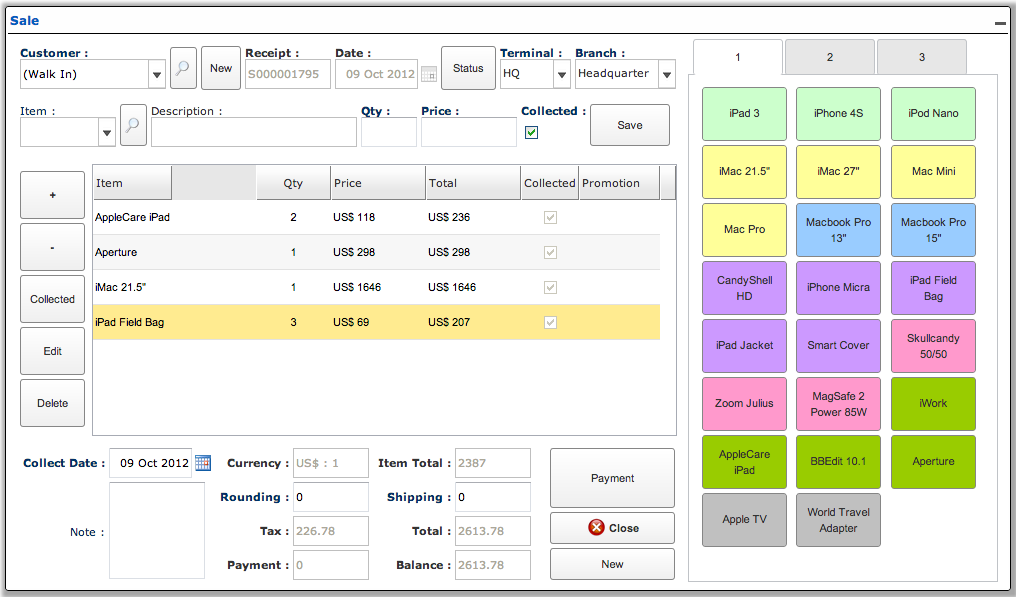Open the Collect Date calendar picker icon

203,463
